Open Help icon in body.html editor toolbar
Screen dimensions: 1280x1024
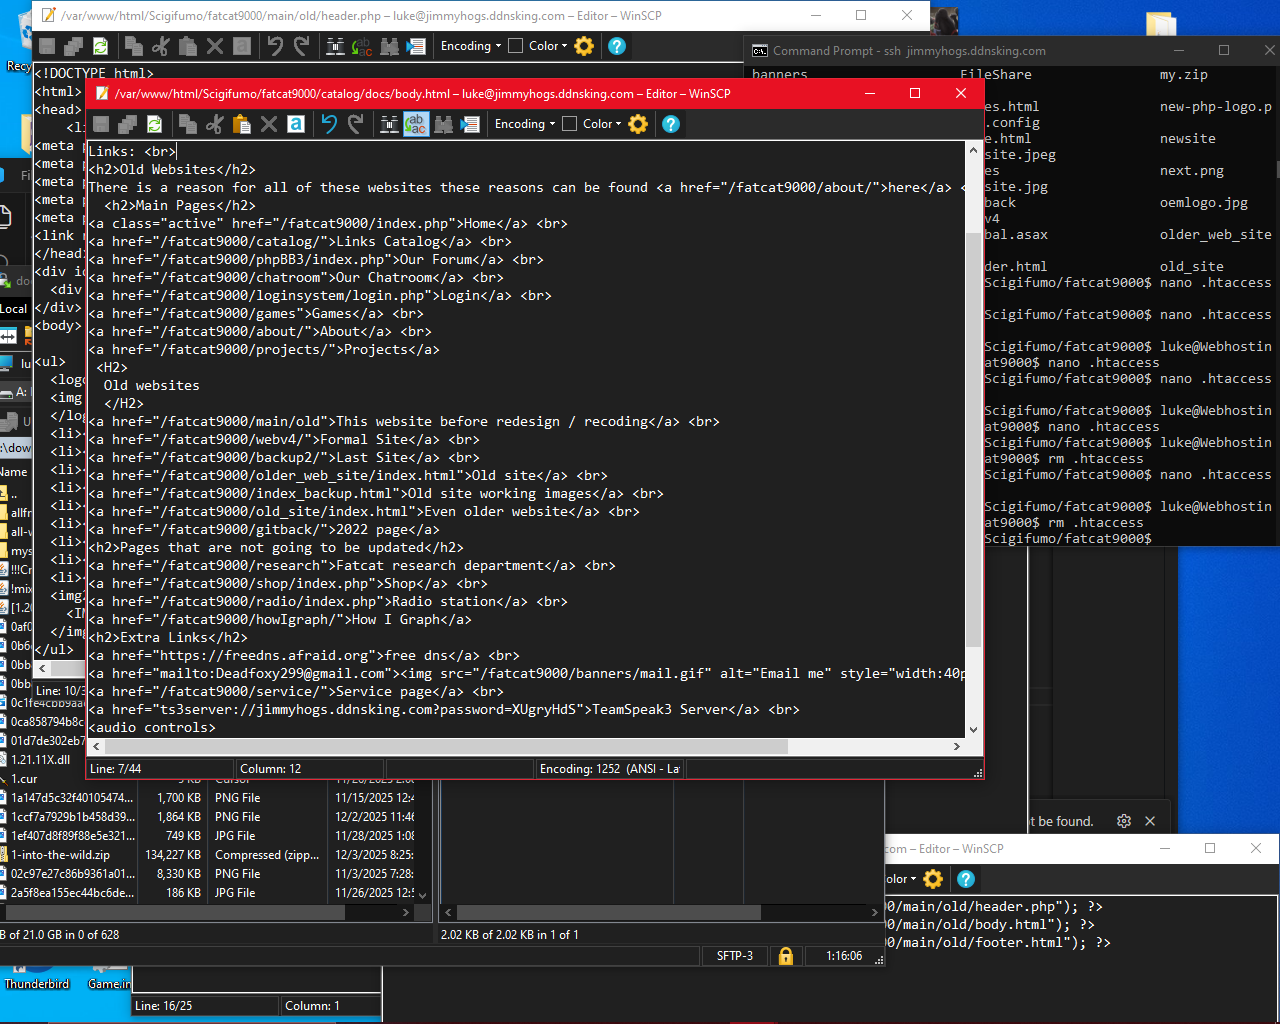tap(671, 124)
